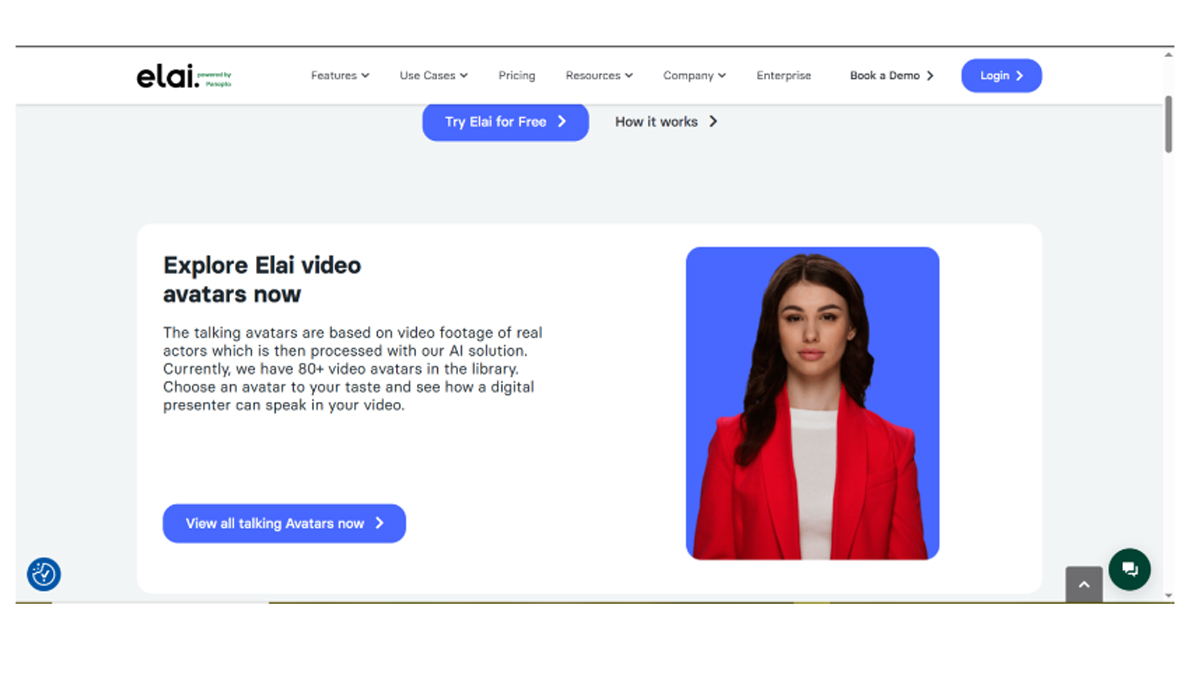The width and height of the screenshot is (1200, 675).
Task: Open the cookie preferences round icon
Action: coord(44,574)
